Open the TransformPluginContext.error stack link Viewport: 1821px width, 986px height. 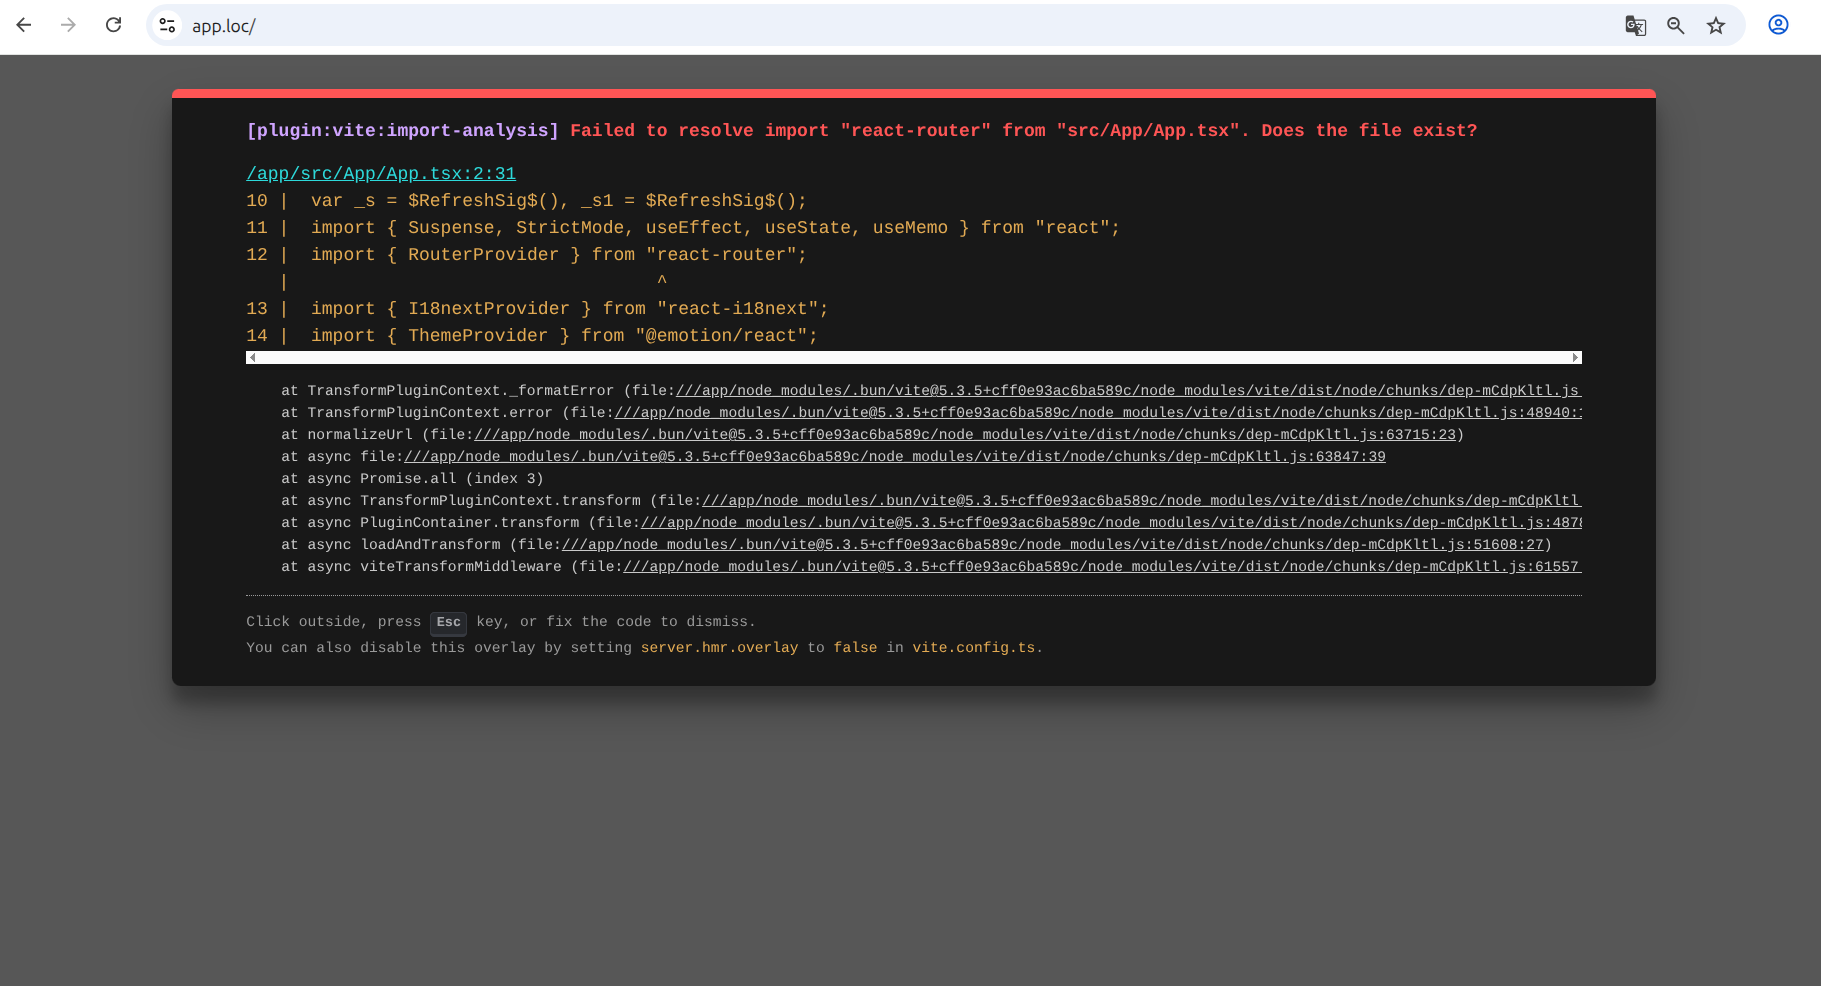1097,413
